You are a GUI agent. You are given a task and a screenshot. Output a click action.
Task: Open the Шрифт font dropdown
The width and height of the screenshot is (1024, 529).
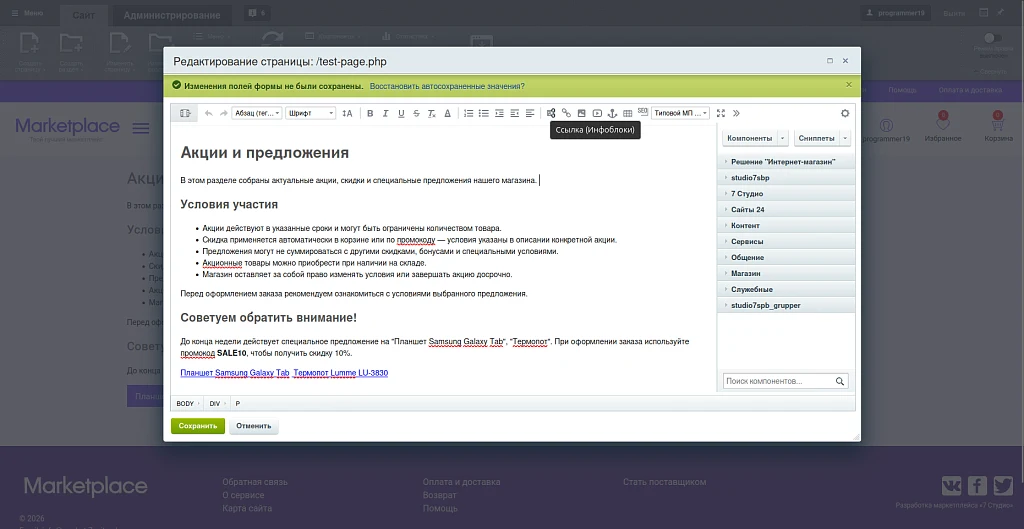310,113
